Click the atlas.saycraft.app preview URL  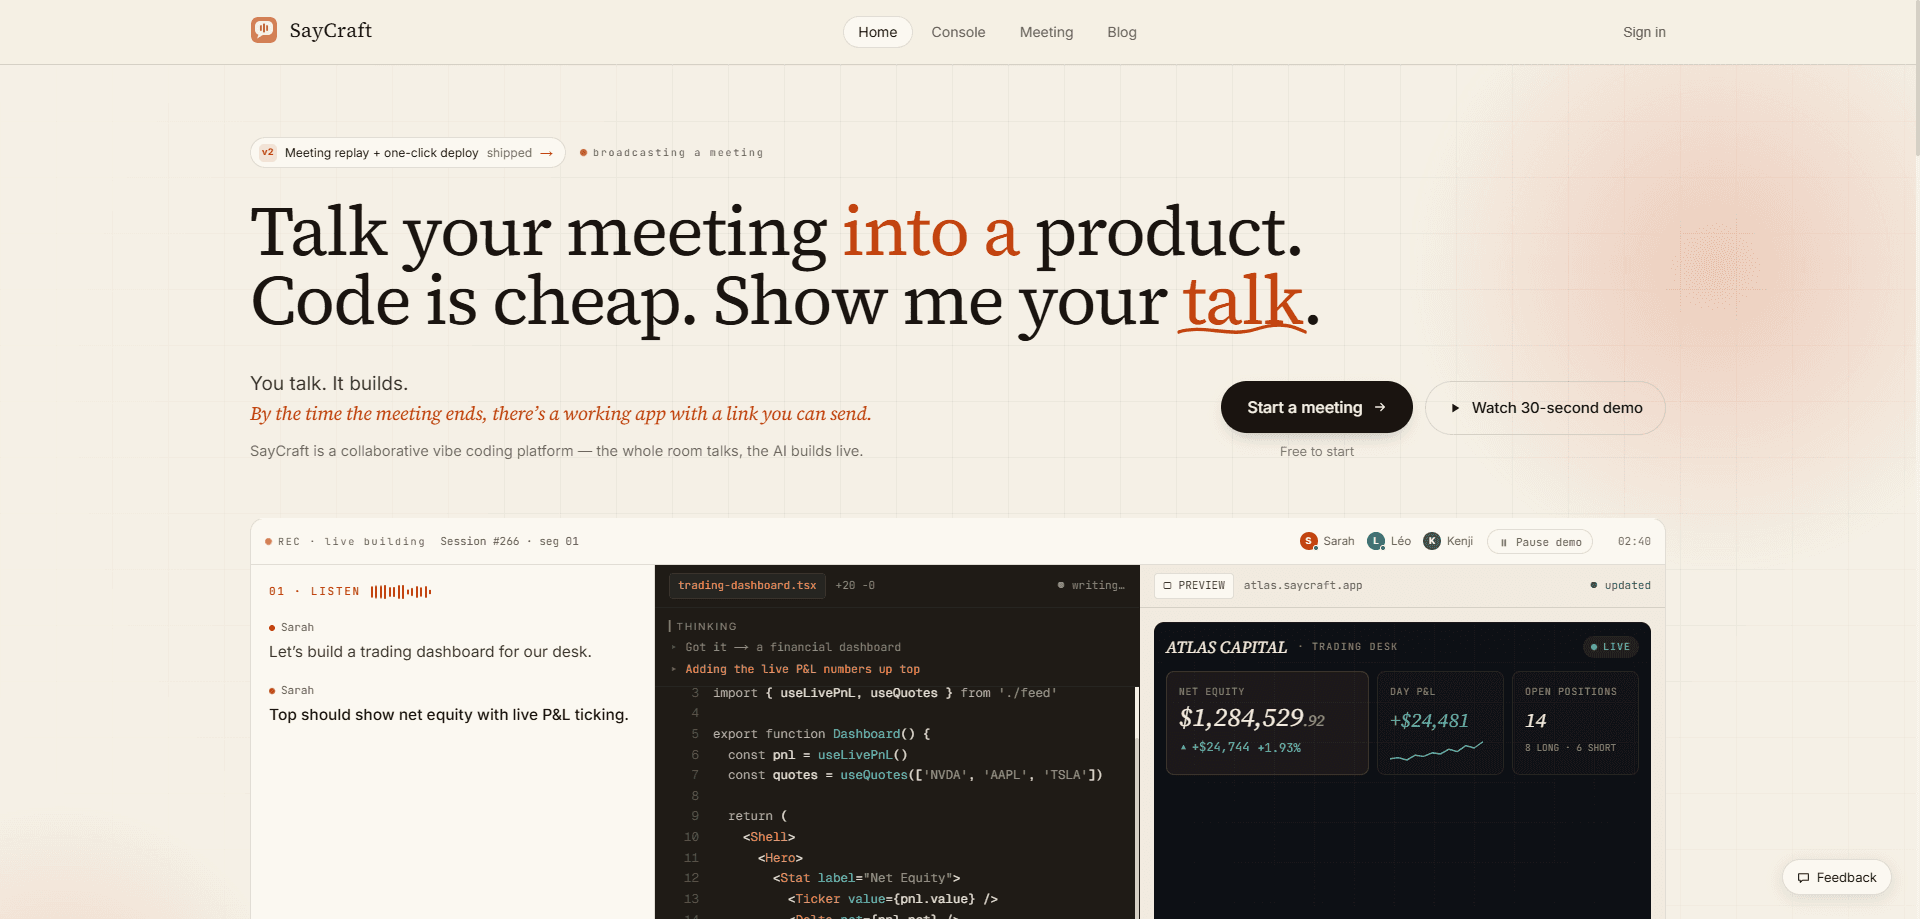coord(1303,586)
